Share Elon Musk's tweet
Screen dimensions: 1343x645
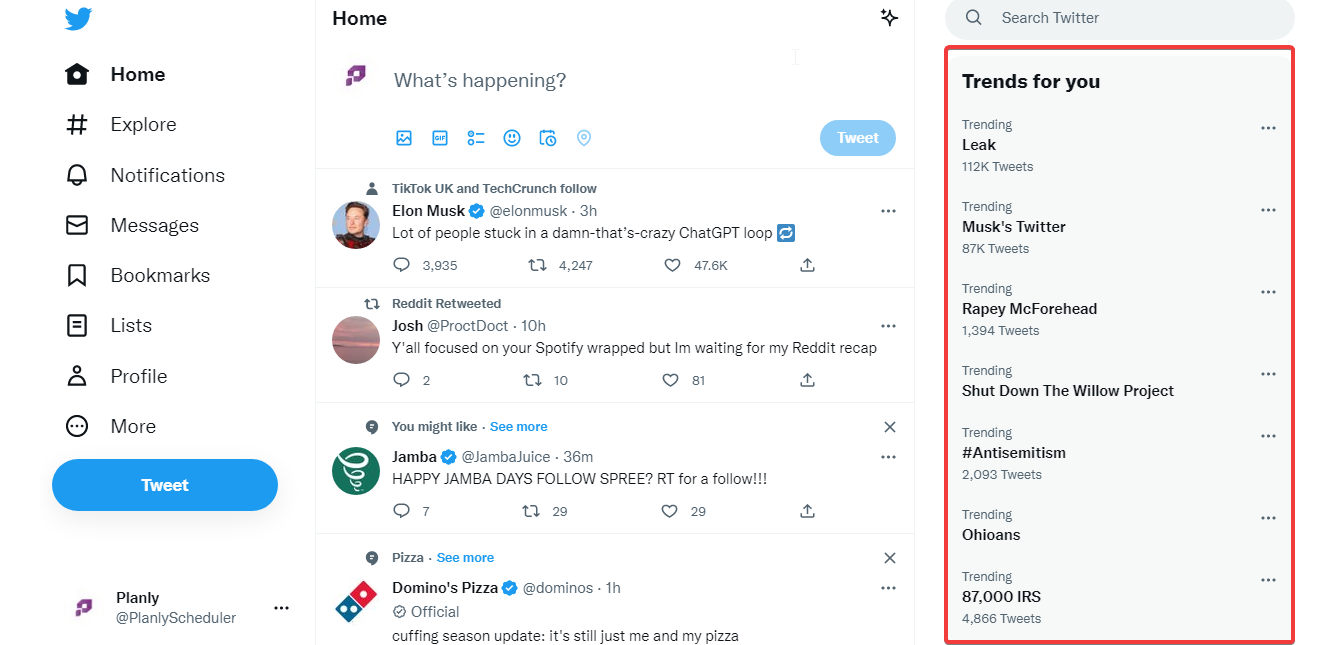coord(807,265)
